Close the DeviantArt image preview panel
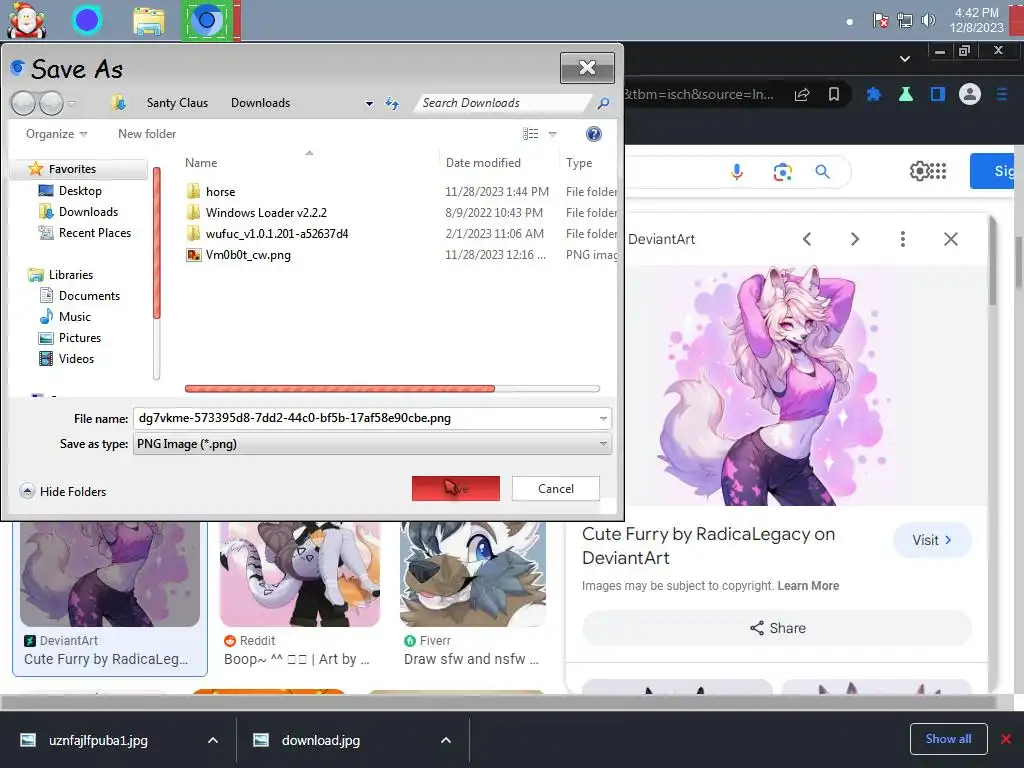This screenshot has height=768, width=1024. pos(951,239)
